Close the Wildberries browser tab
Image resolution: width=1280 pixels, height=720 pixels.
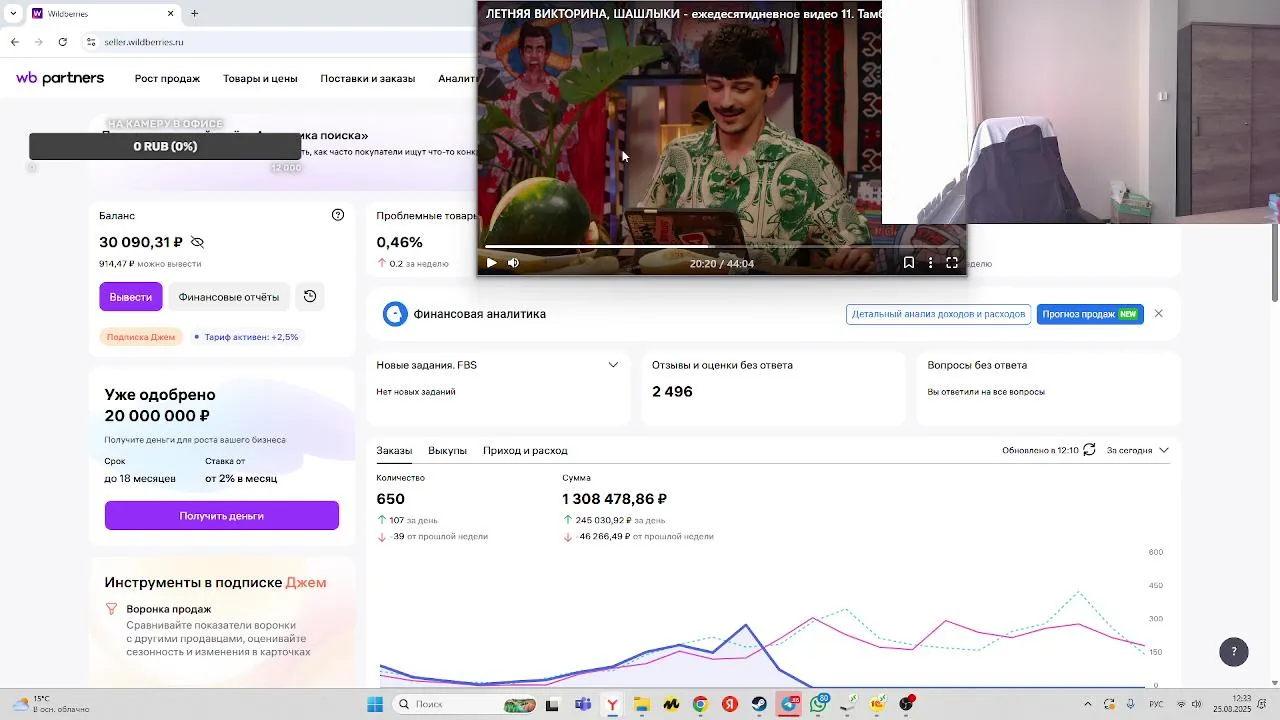point(170,14)
